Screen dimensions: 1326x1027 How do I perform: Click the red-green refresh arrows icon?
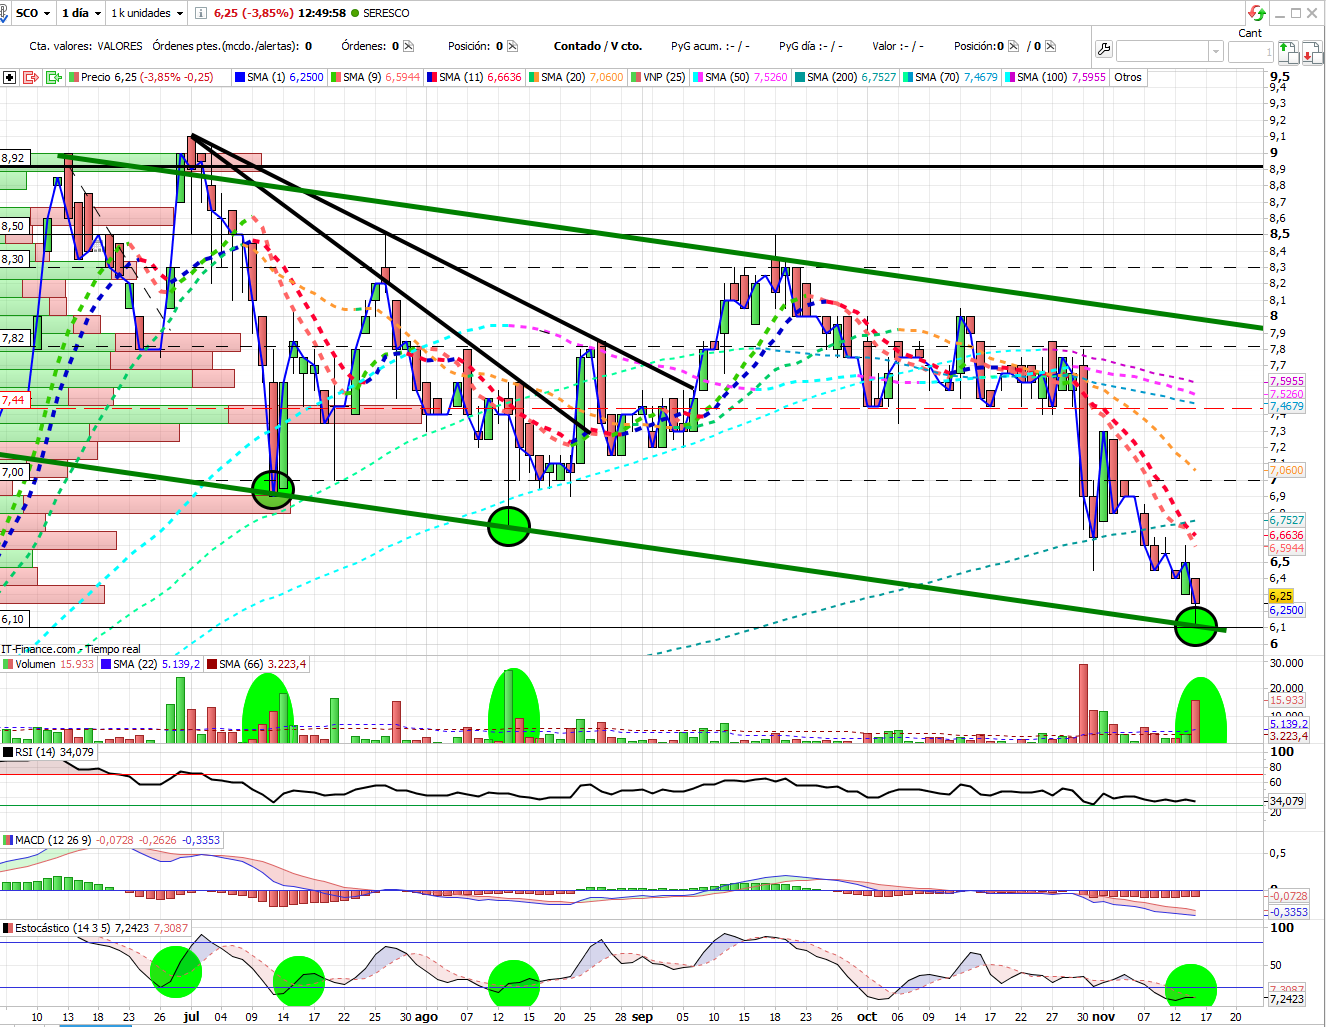tap(1256, 13)
